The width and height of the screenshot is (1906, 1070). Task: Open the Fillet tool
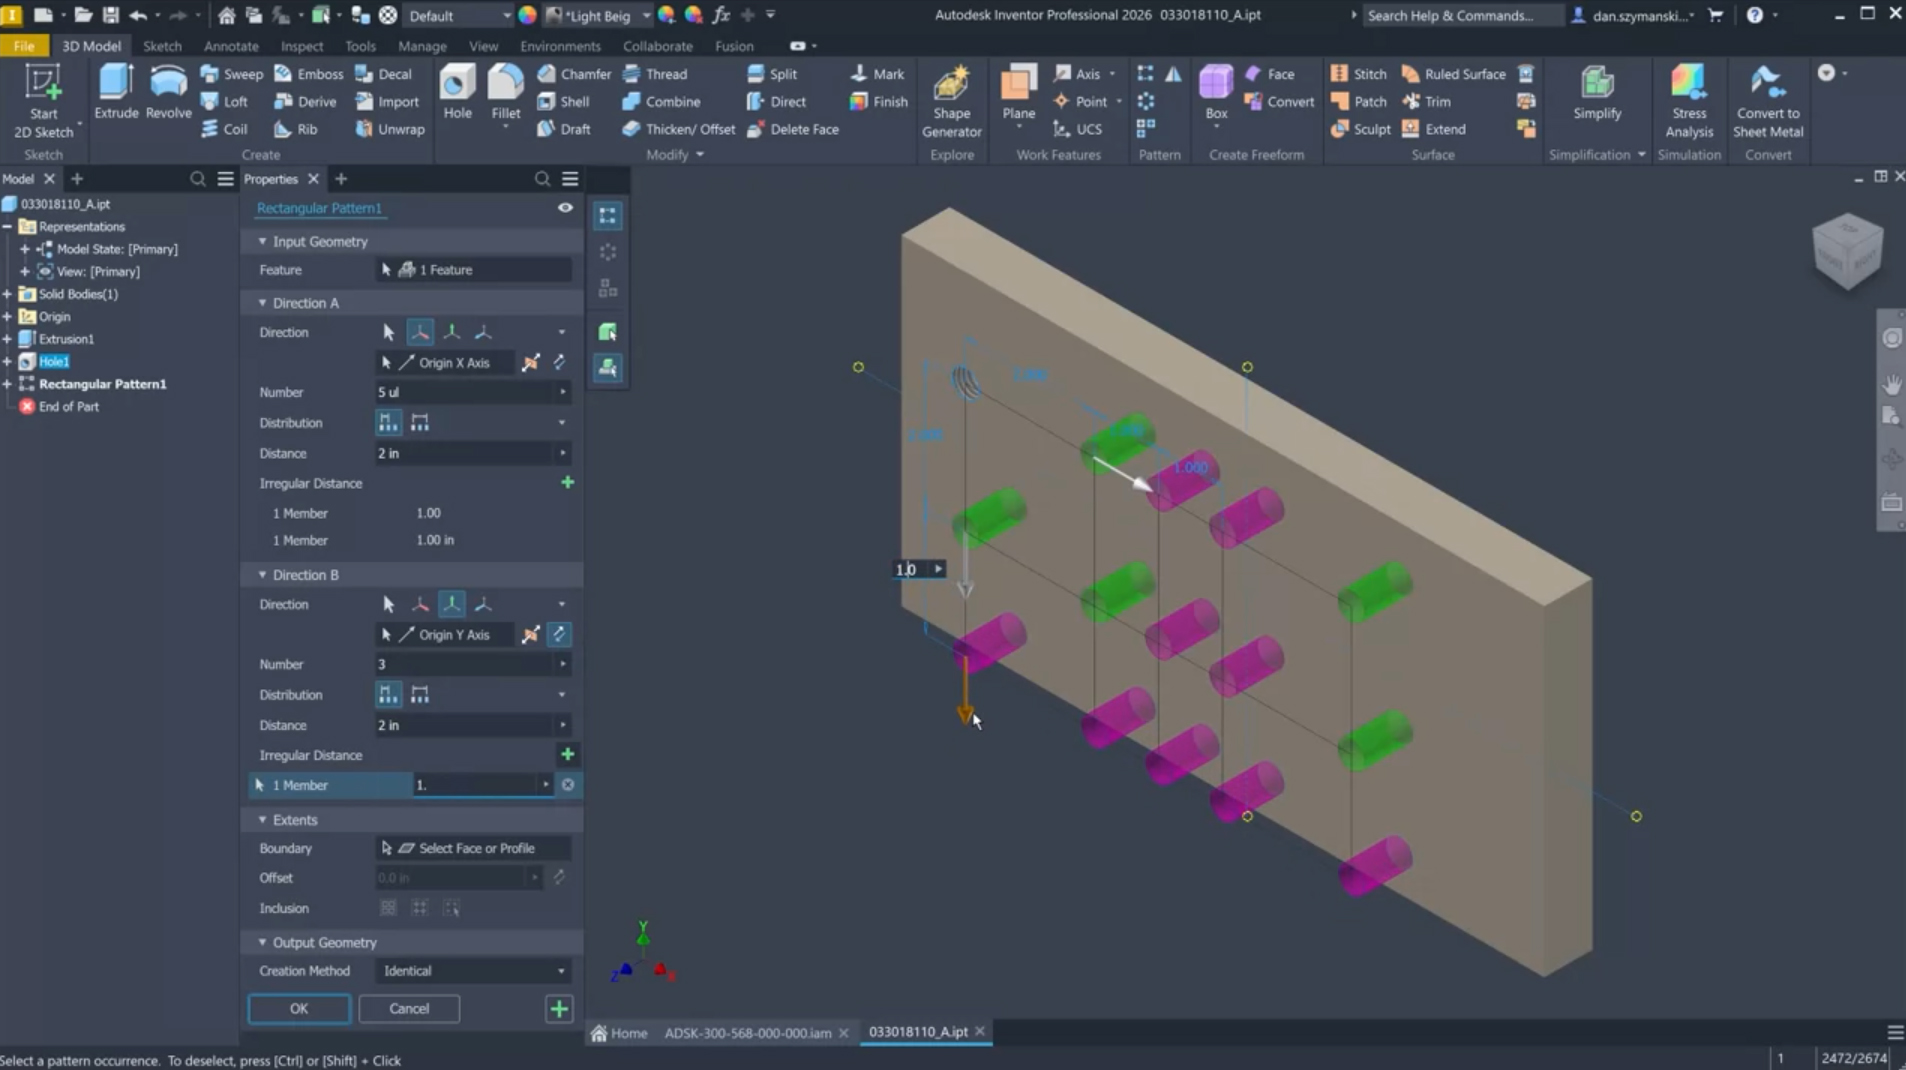[505, 92]
